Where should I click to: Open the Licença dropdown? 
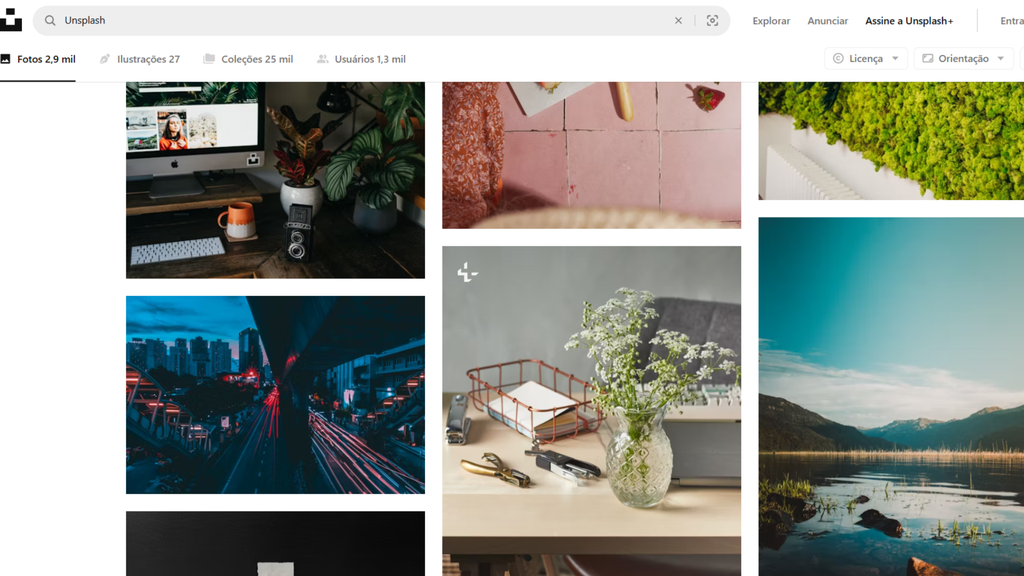(x=866, y=59)
